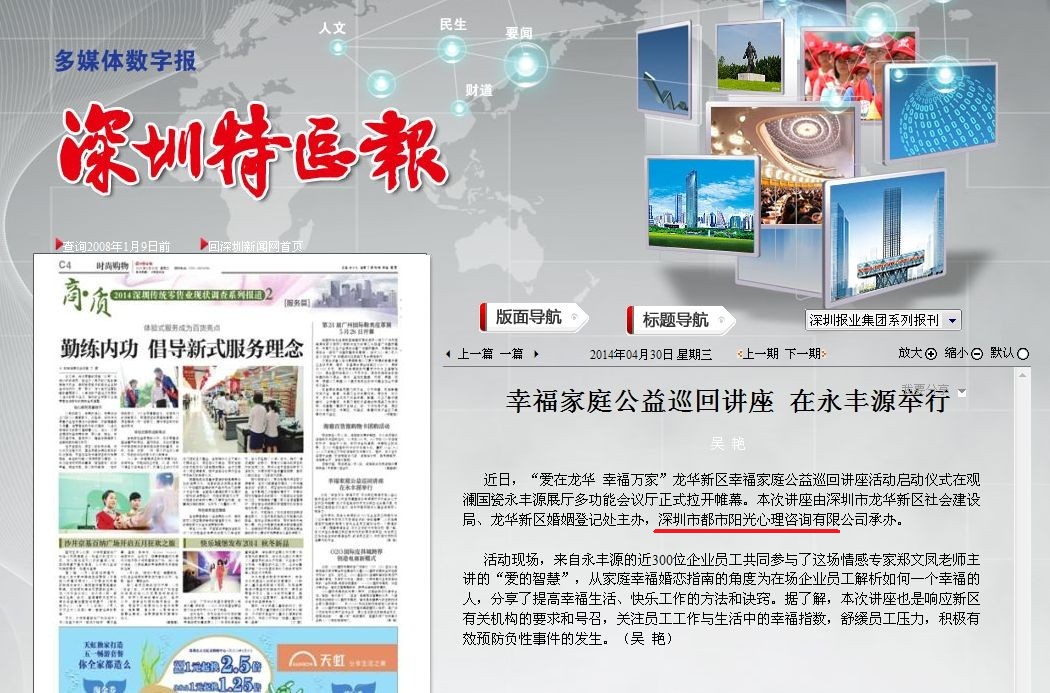1050x693 pixels.
Task: Open the 要闻 section label
Action: (x=518, y=33)
